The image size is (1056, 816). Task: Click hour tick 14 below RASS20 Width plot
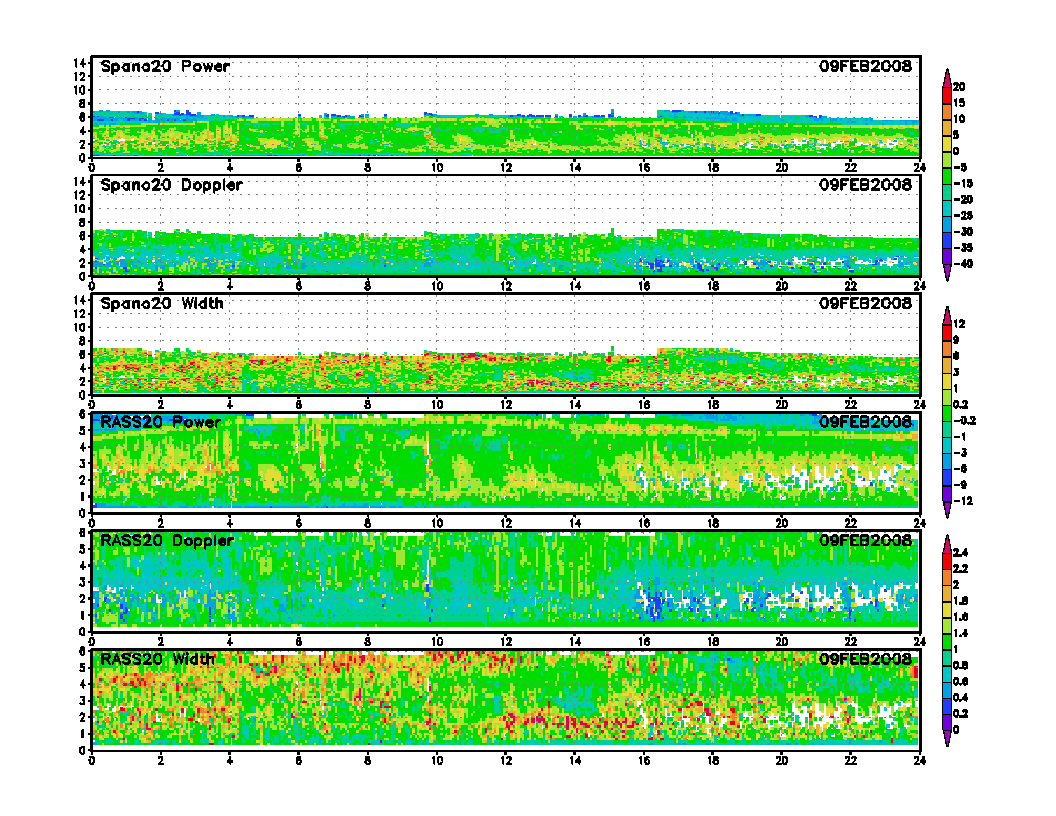click(574, 760)
